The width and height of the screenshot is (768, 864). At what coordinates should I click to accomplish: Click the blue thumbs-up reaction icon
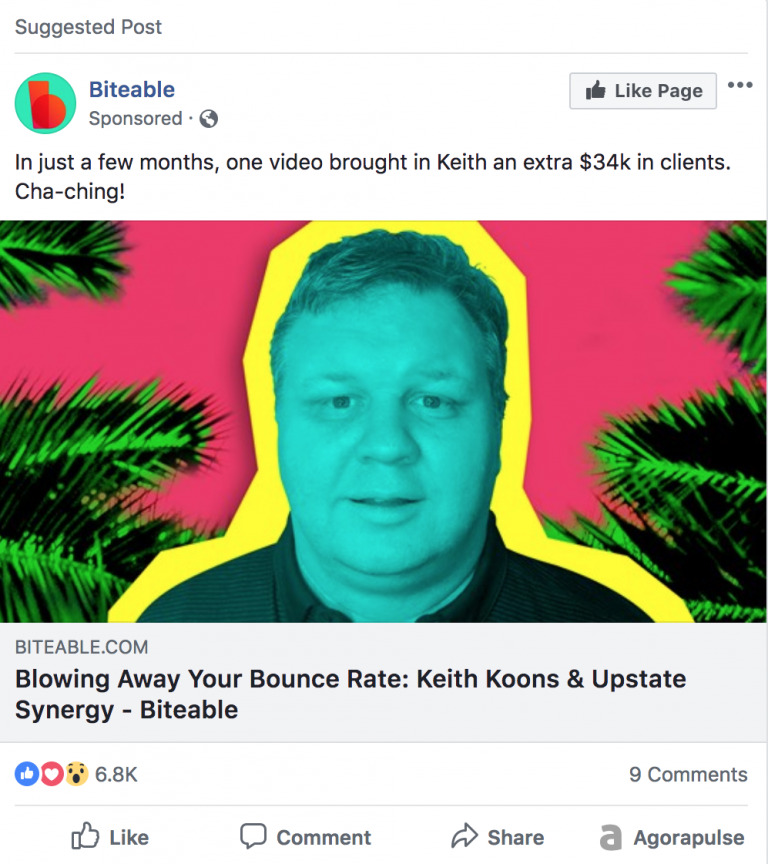click(x=26, y=774)
